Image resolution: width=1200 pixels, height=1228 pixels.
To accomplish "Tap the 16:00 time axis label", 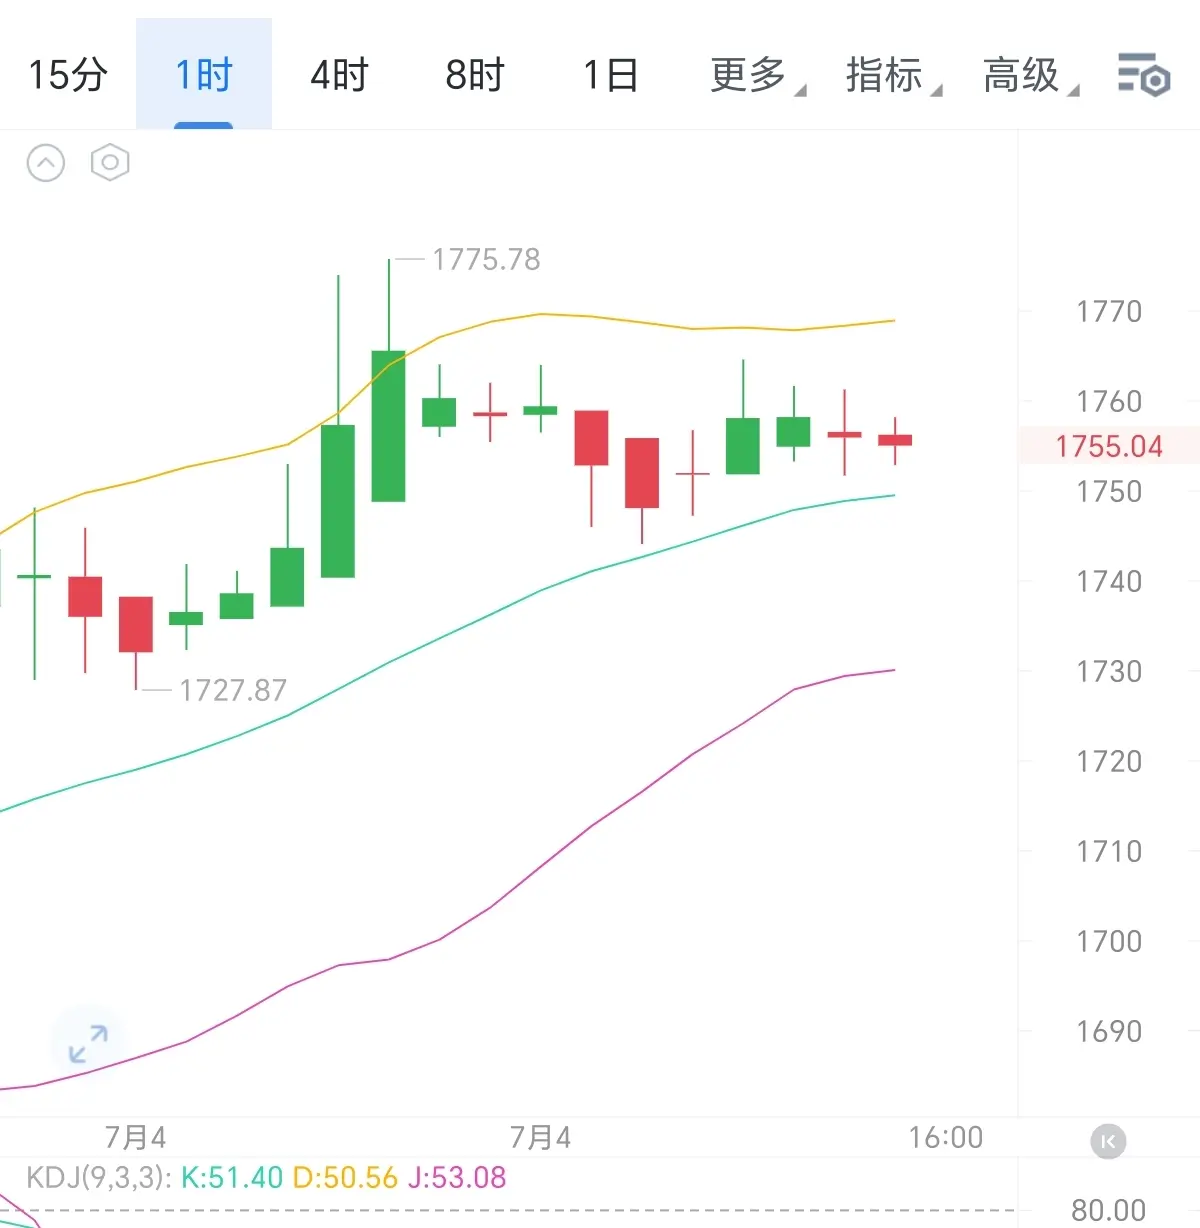I will click(x=945, y=1137).
